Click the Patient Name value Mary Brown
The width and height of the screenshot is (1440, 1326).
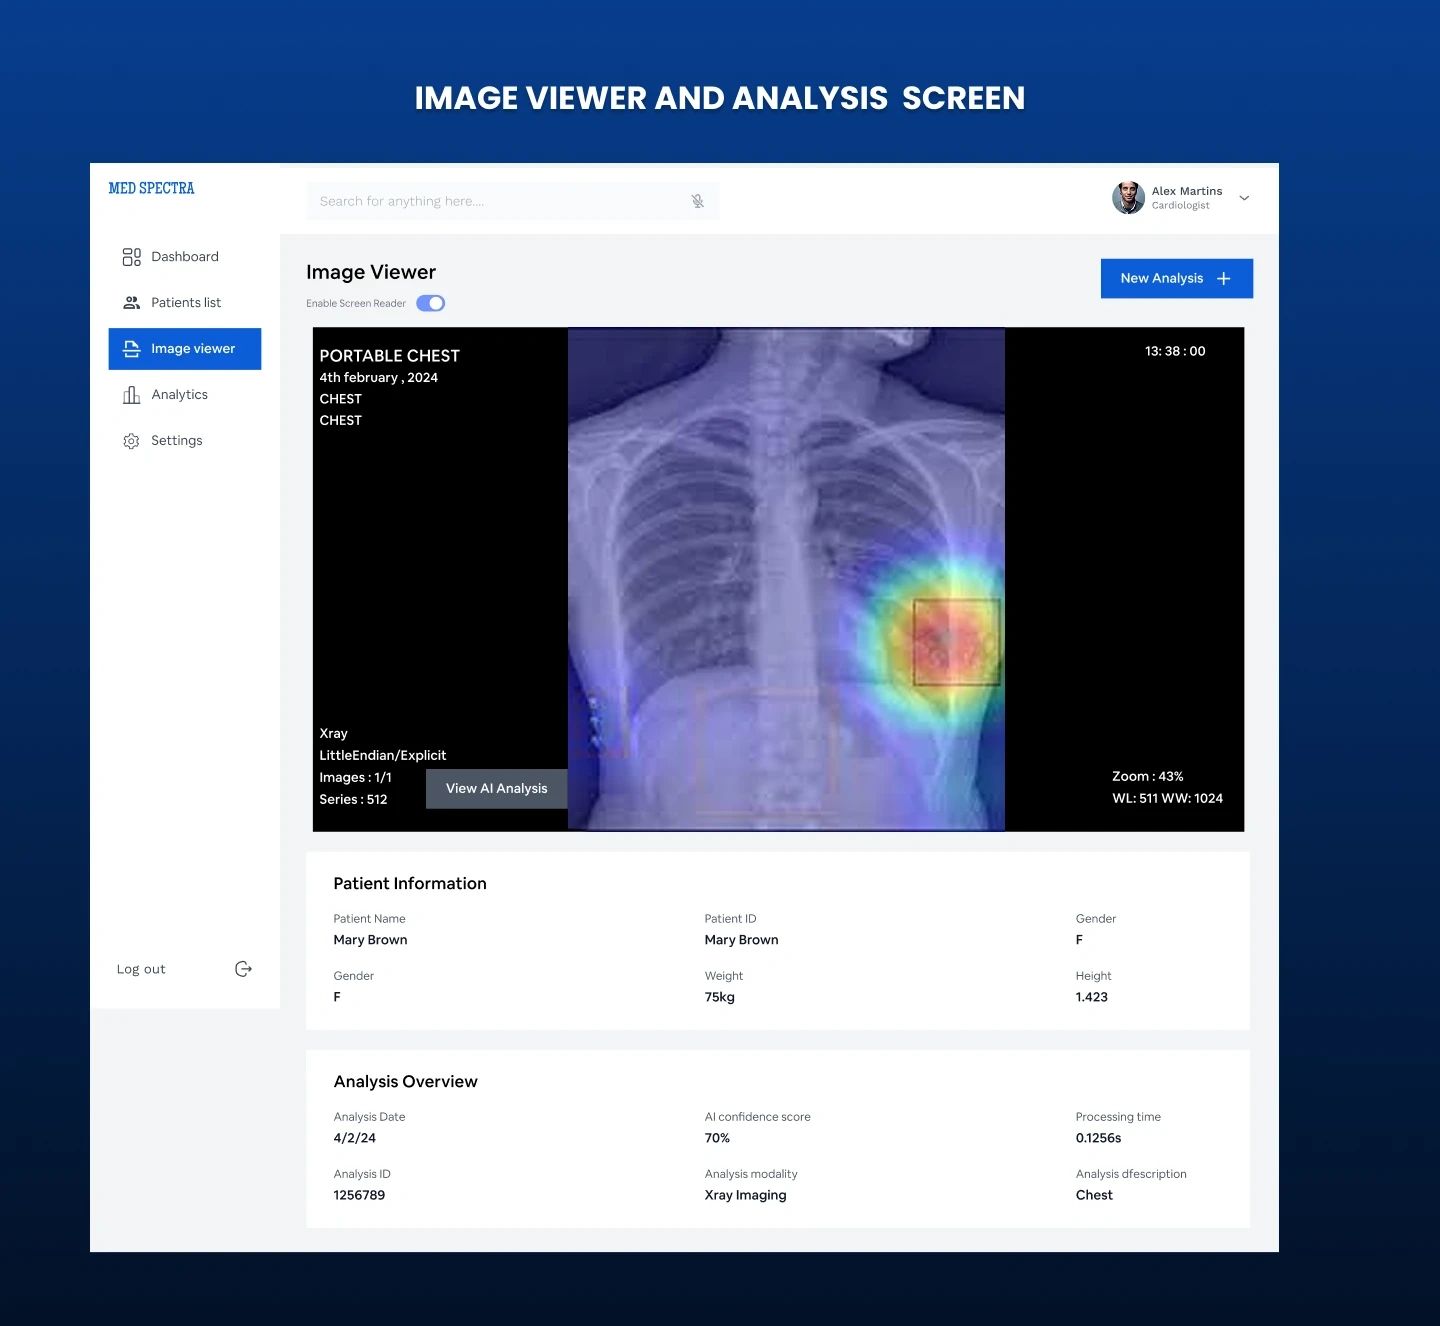[371, 940]
